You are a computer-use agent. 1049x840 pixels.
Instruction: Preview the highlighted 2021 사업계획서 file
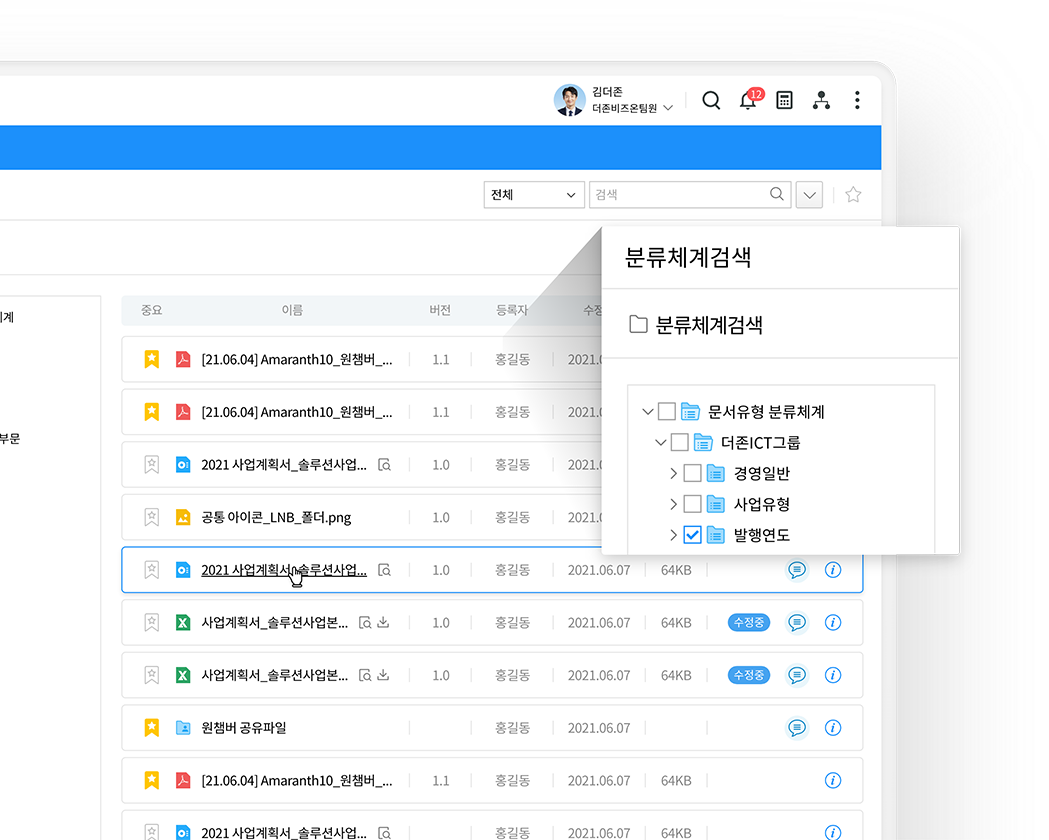point(385,570)
